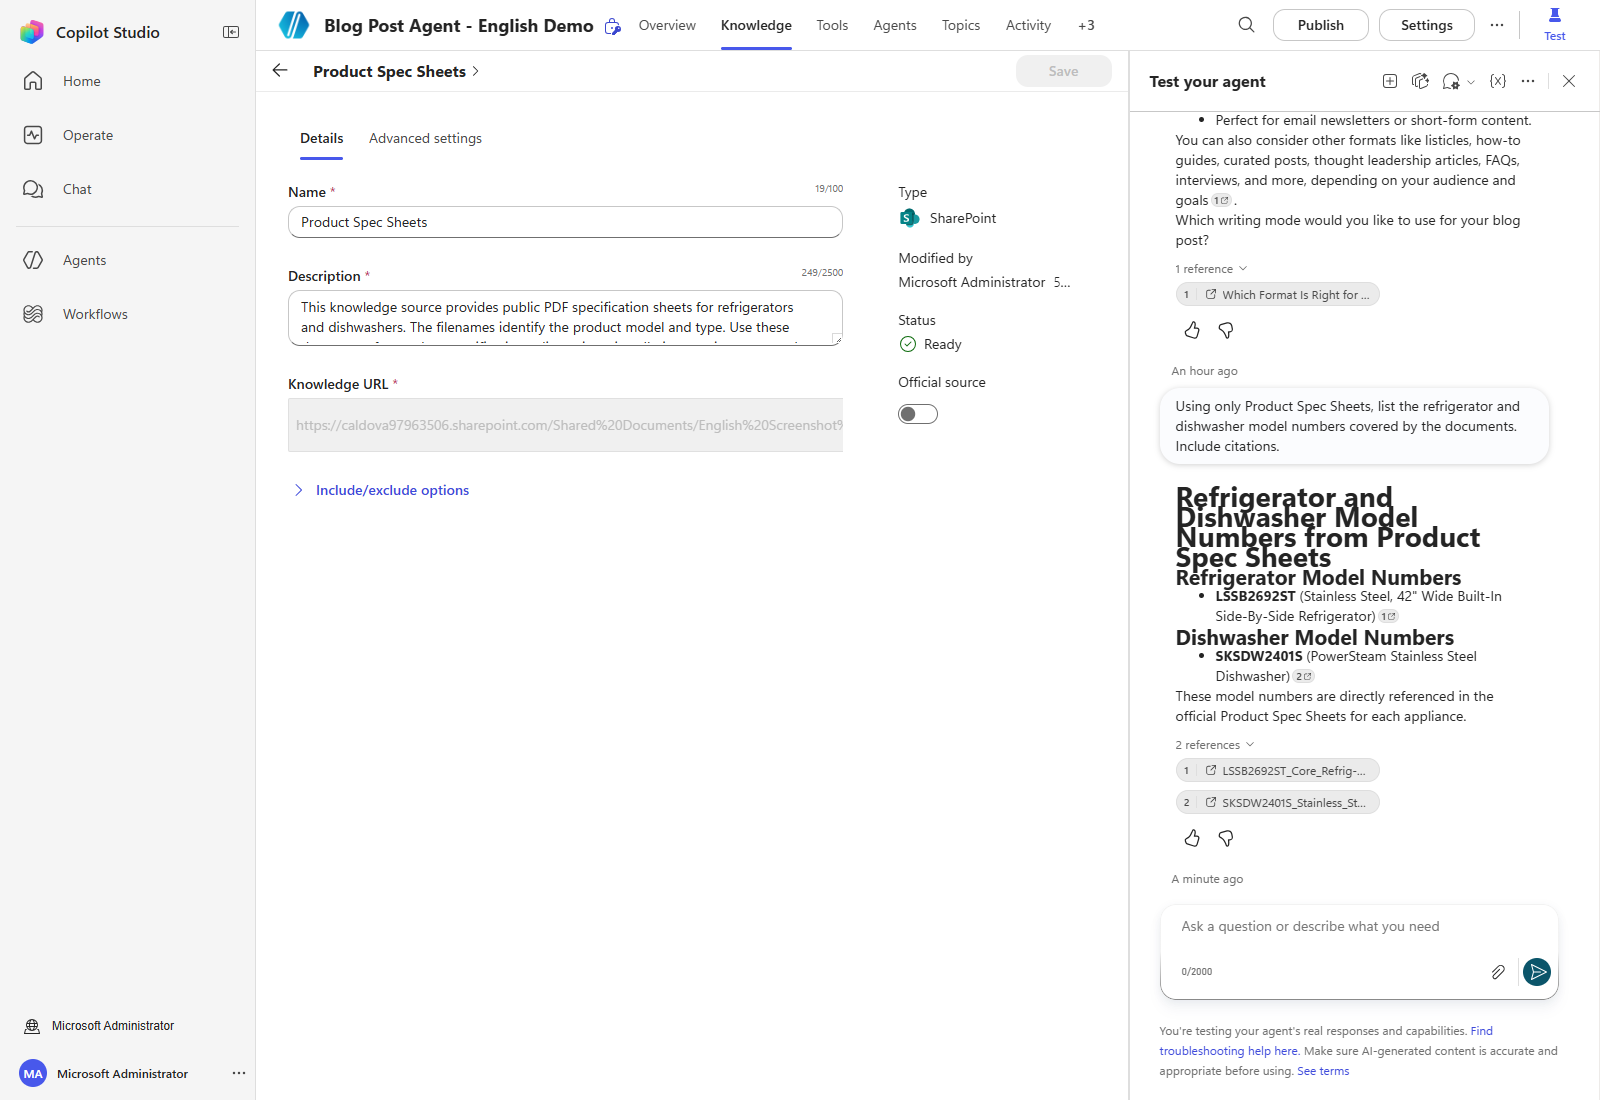Select the Advanced settings tab
This screenshot has width=1600, height=1100.
click(425, 138)
